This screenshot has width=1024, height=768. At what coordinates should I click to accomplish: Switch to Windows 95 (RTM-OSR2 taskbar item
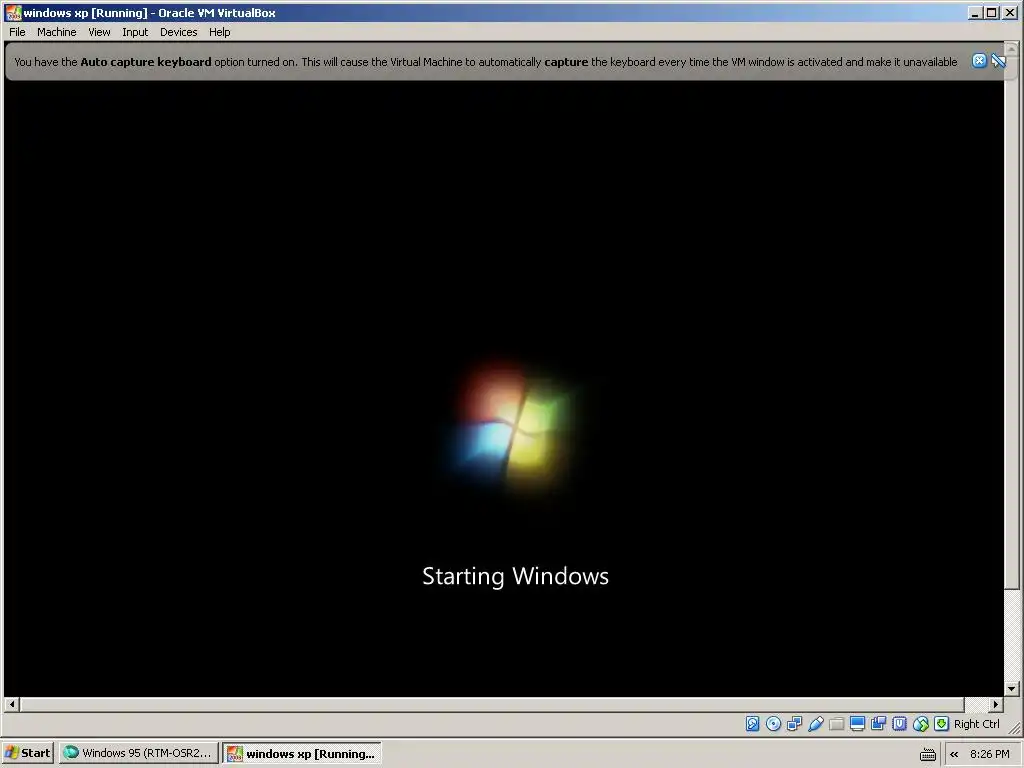pos(138,753)
